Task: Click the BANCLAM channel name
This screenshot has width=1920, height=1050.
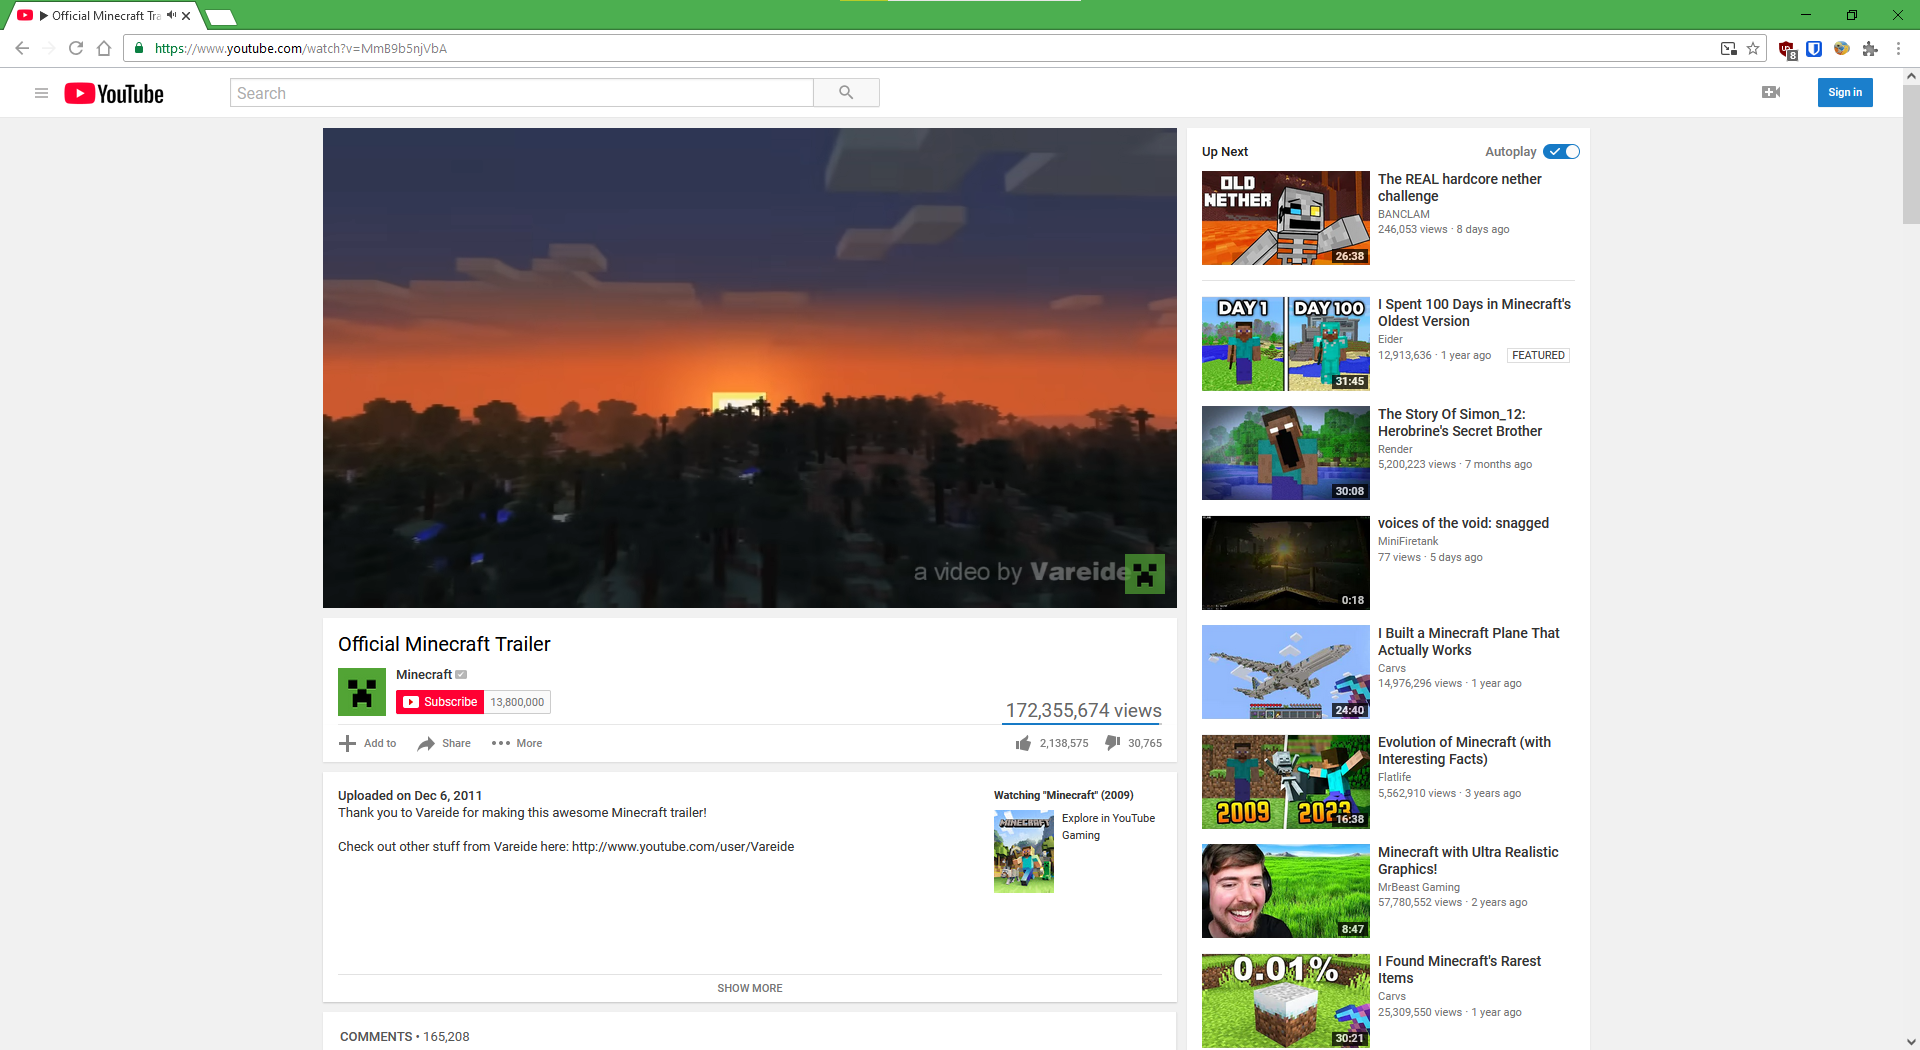Action: [1404, 214]
